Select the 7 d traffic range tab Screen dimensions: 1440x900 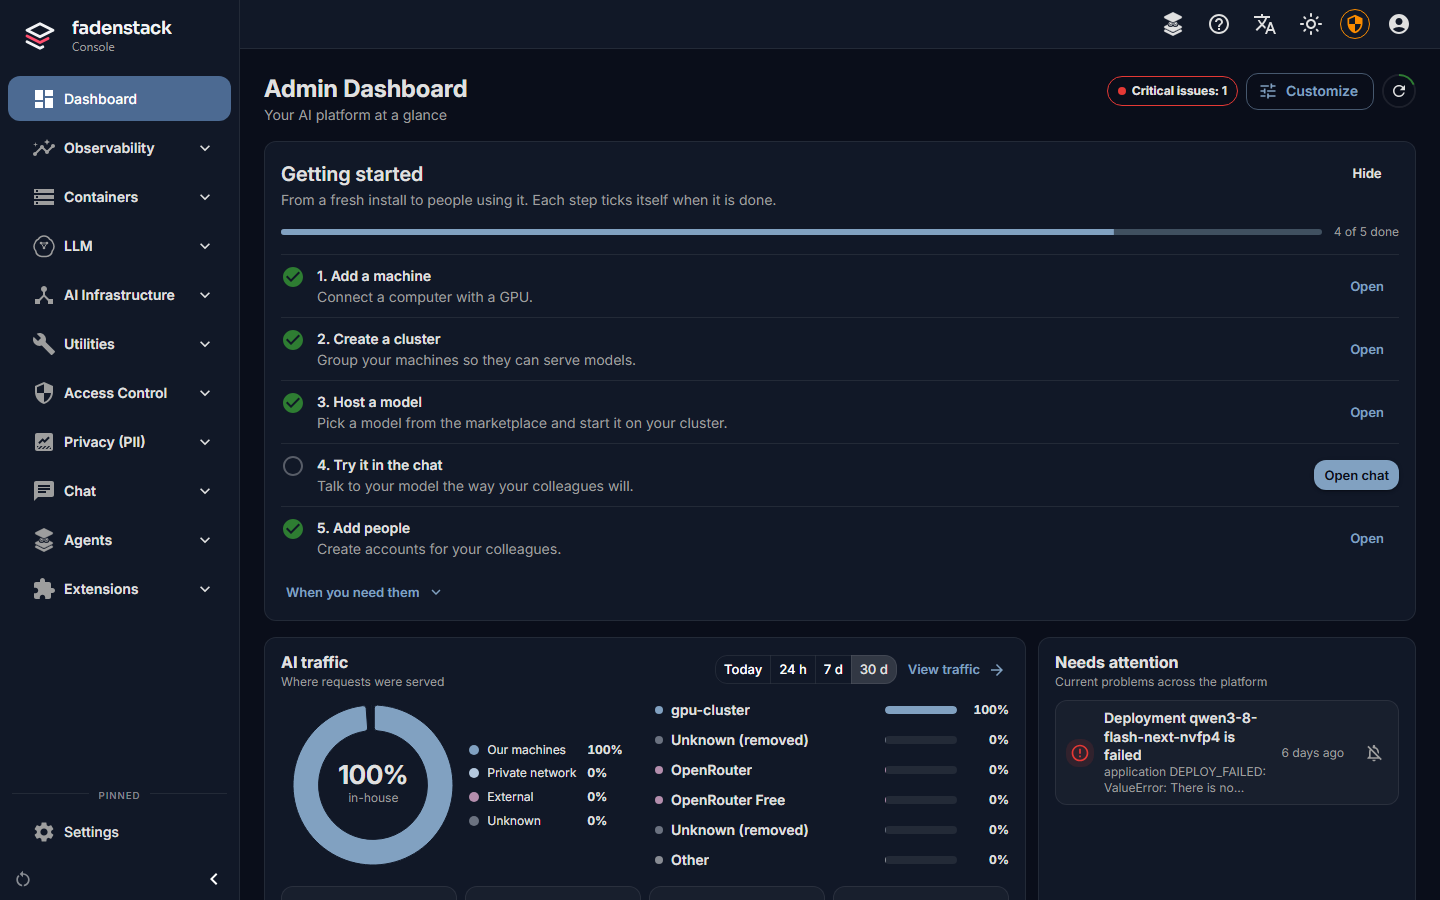click(x=833, y=670)
